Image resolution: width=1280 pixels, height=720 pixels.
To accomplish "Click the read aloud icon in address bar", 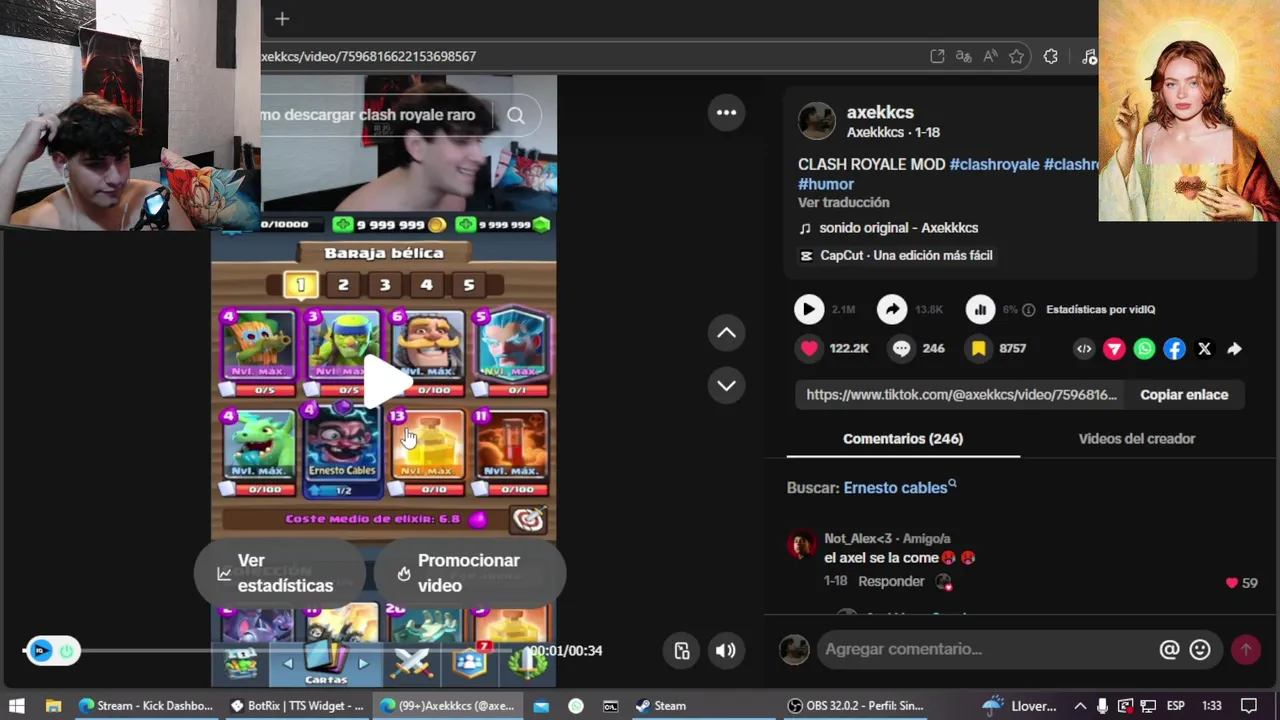I will [x=990, y=57].
